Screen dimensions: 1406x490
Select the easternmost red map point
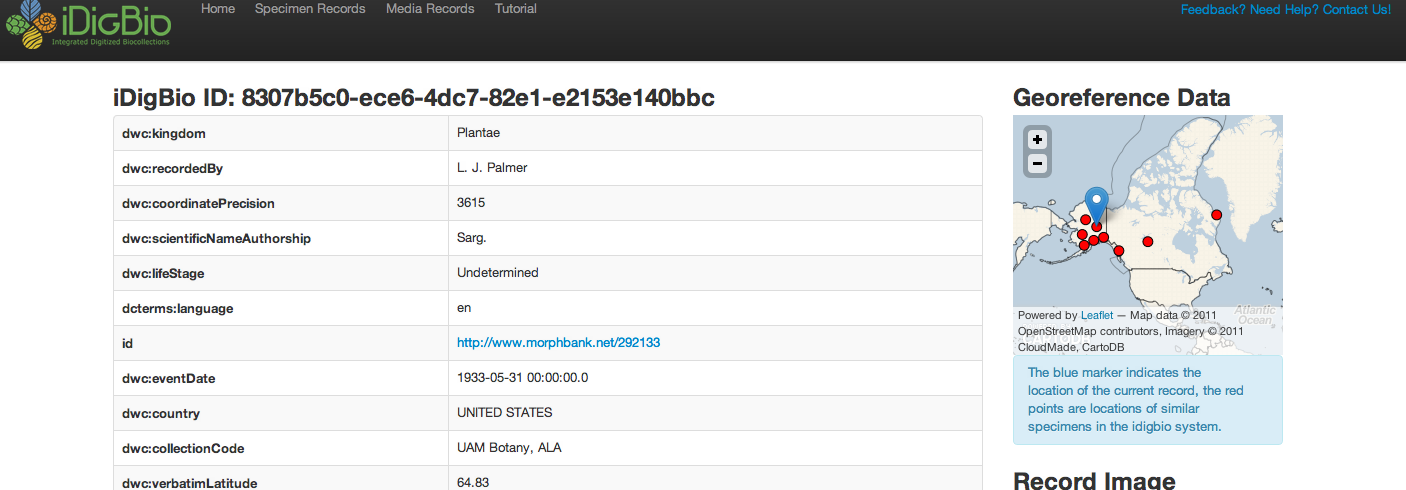1217,215
